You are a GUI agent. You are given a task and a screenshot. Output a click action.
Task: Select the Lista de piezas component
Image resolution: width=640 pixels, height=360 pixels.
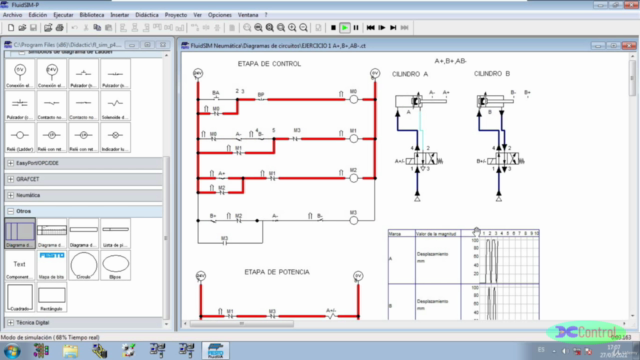tap(116, 233)
